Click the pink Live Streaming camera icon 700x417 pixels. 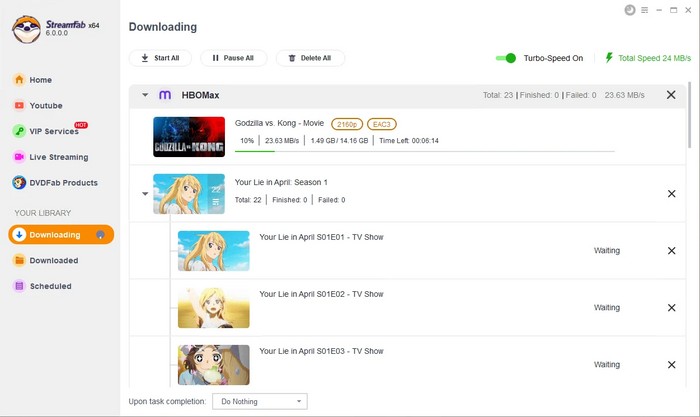[19, 157]
